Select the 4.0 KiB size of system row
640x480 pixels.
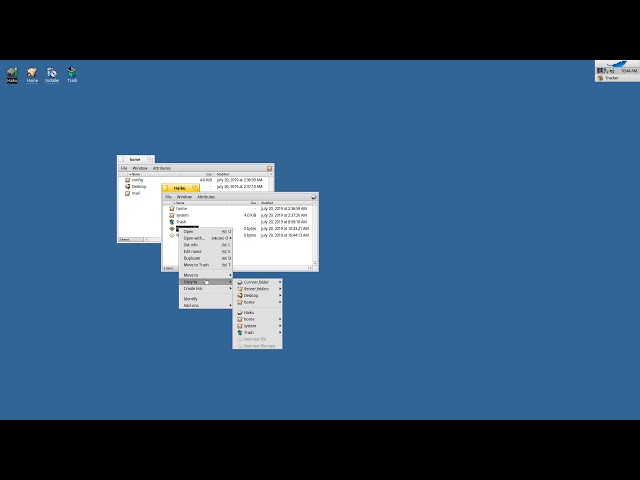(x=250, y=216)
